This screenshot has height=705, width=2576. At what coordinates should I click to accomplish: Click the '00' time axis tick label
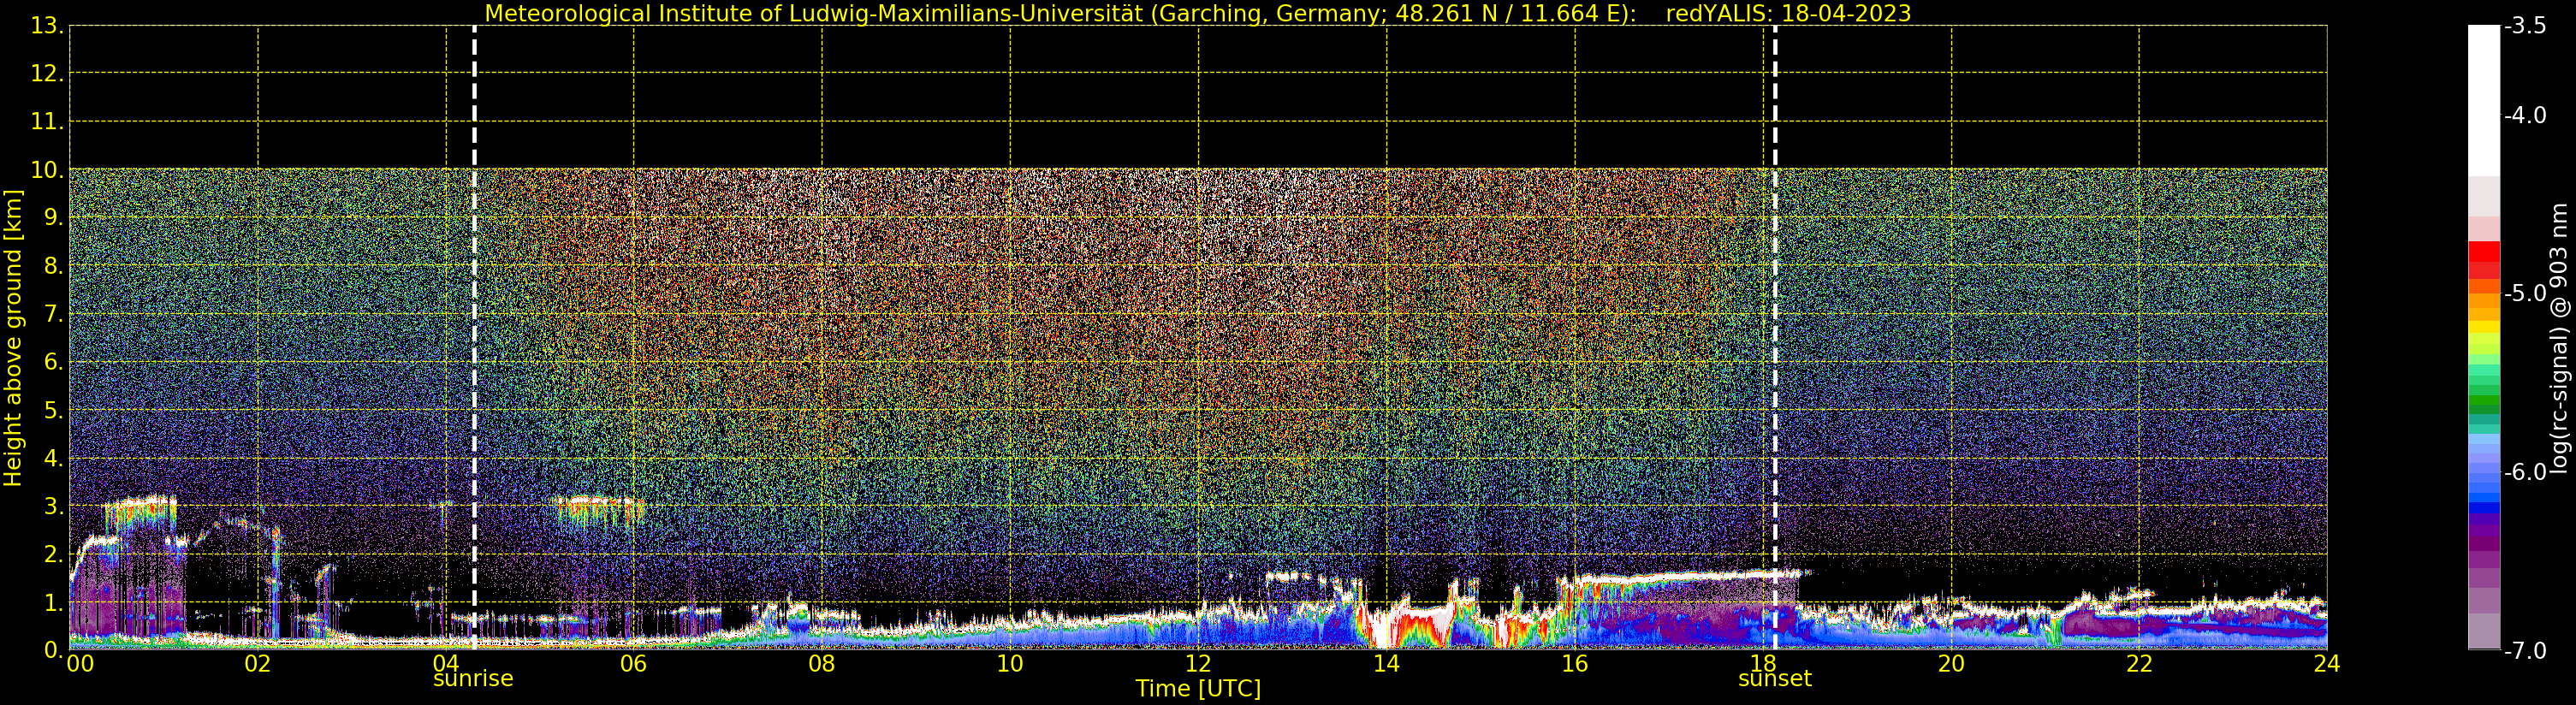[x=80, y=663]
